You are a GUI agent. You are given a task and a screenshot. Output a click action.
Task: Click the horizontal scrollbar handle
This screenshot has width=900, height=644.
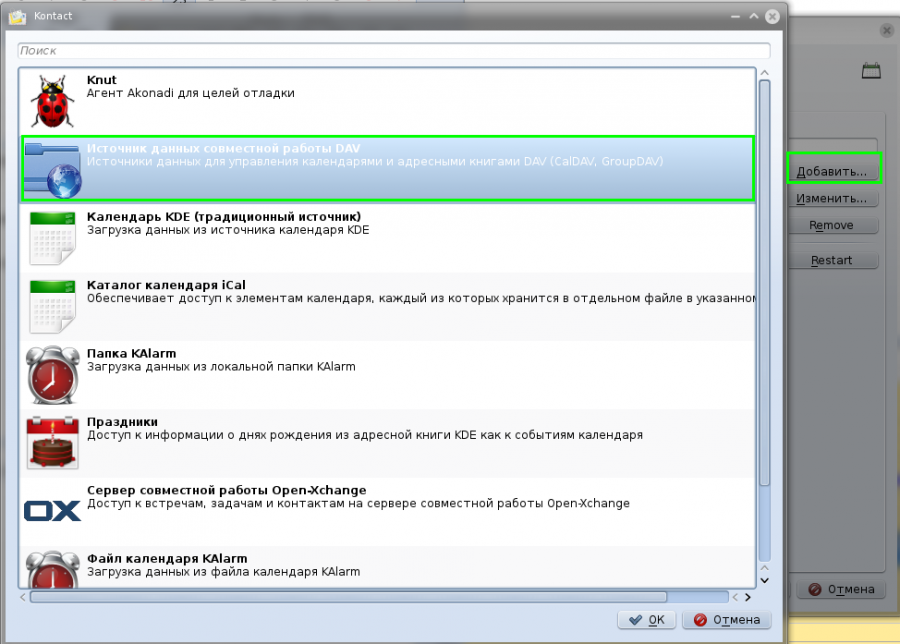[348, 597]
